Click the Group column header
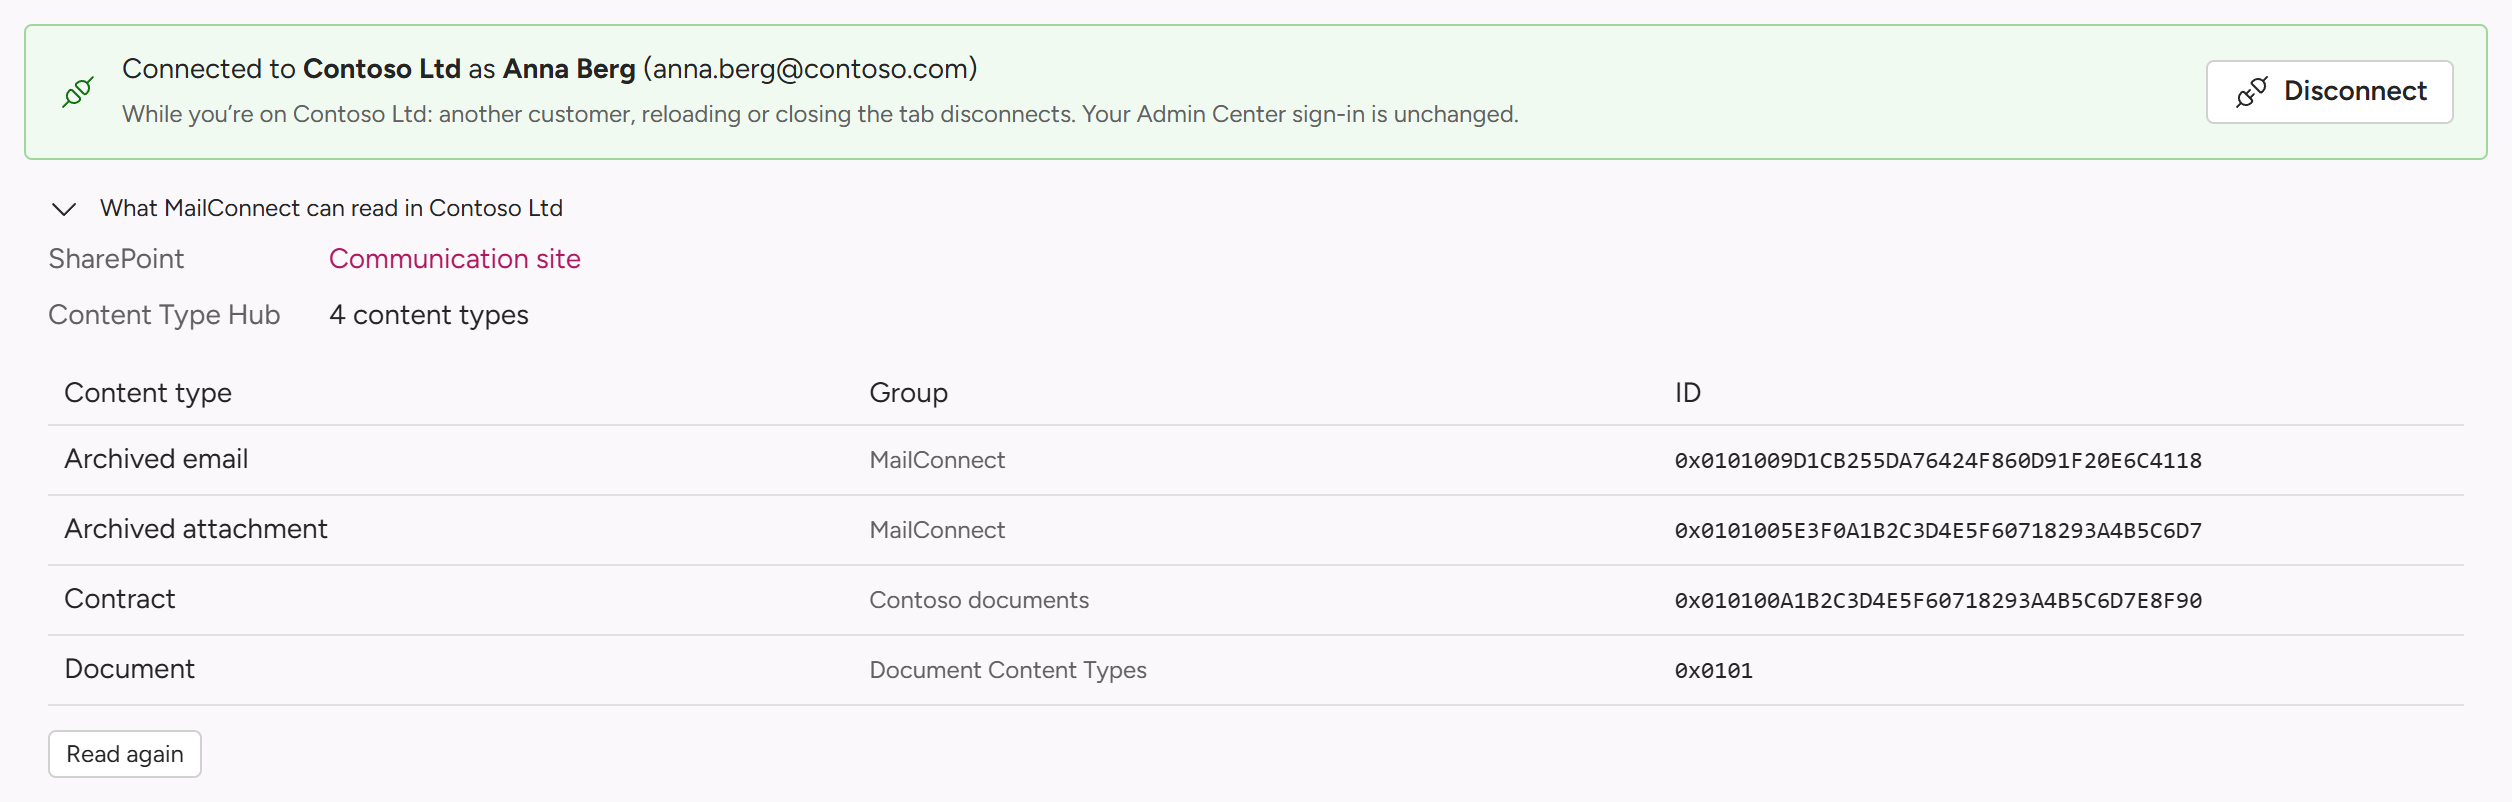This screenshot has width=2512, height=802. click(908, 393)
